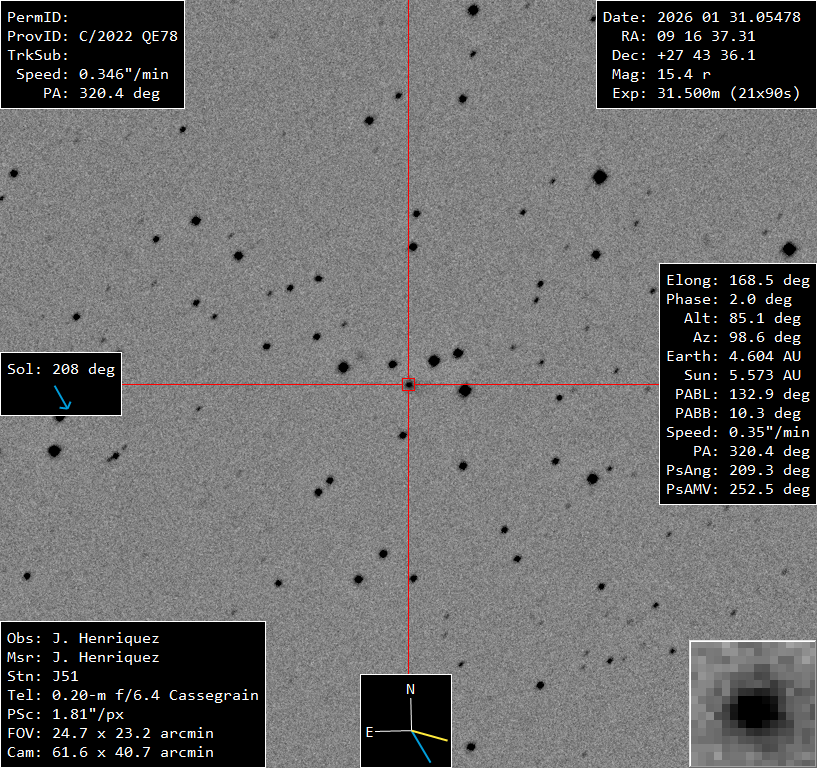Viewport: 817px width, 768px height.
Task: Click the Sol: 208 deg label
Action: [61, 369]
